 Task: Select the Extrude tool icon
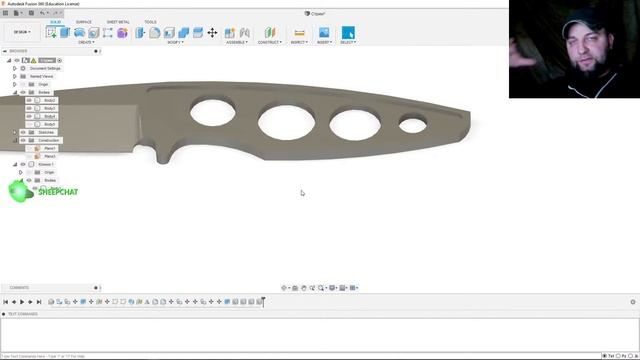click(65, 33)
